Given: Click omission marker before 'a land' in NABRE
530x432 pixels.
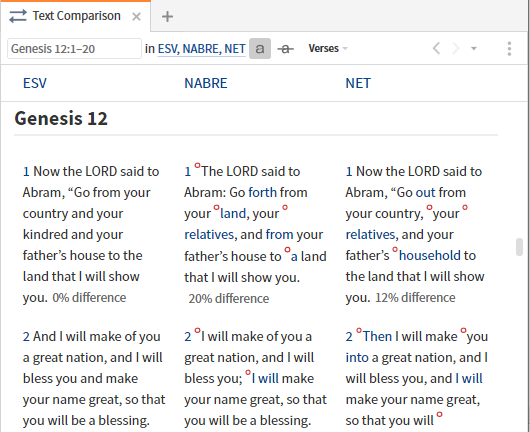Looking at the screenshot, I should click(x=287, y=250).
